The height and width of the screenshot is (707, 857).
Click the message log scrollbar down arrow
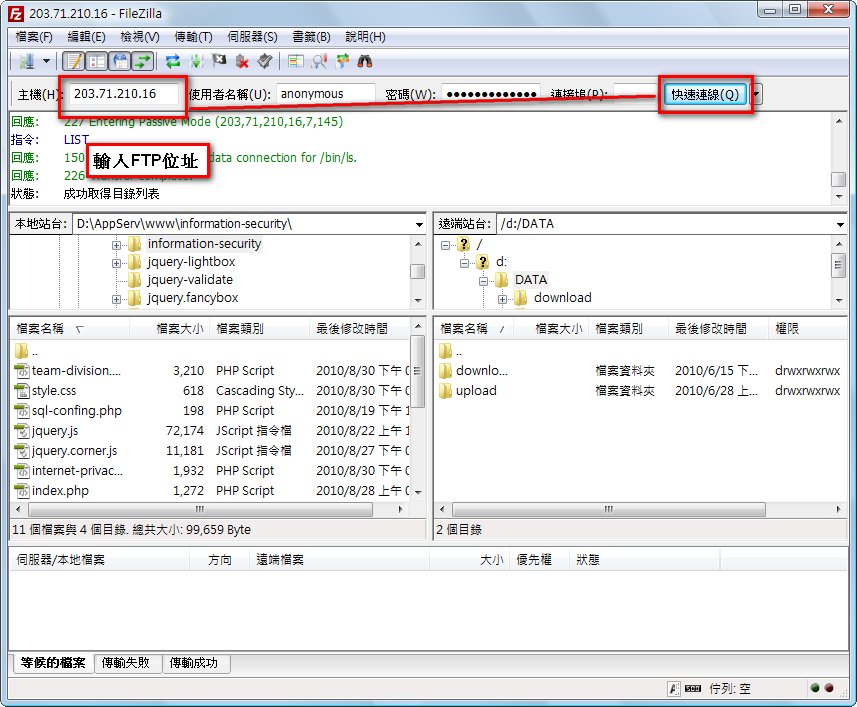coord(839,196)
